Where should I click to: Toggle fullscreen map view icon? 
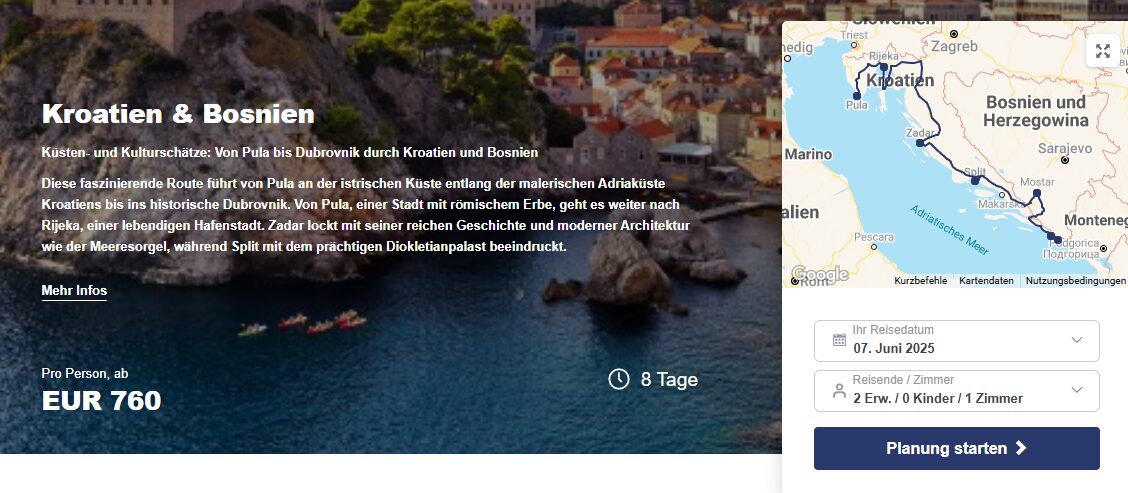pos(1103,51)
